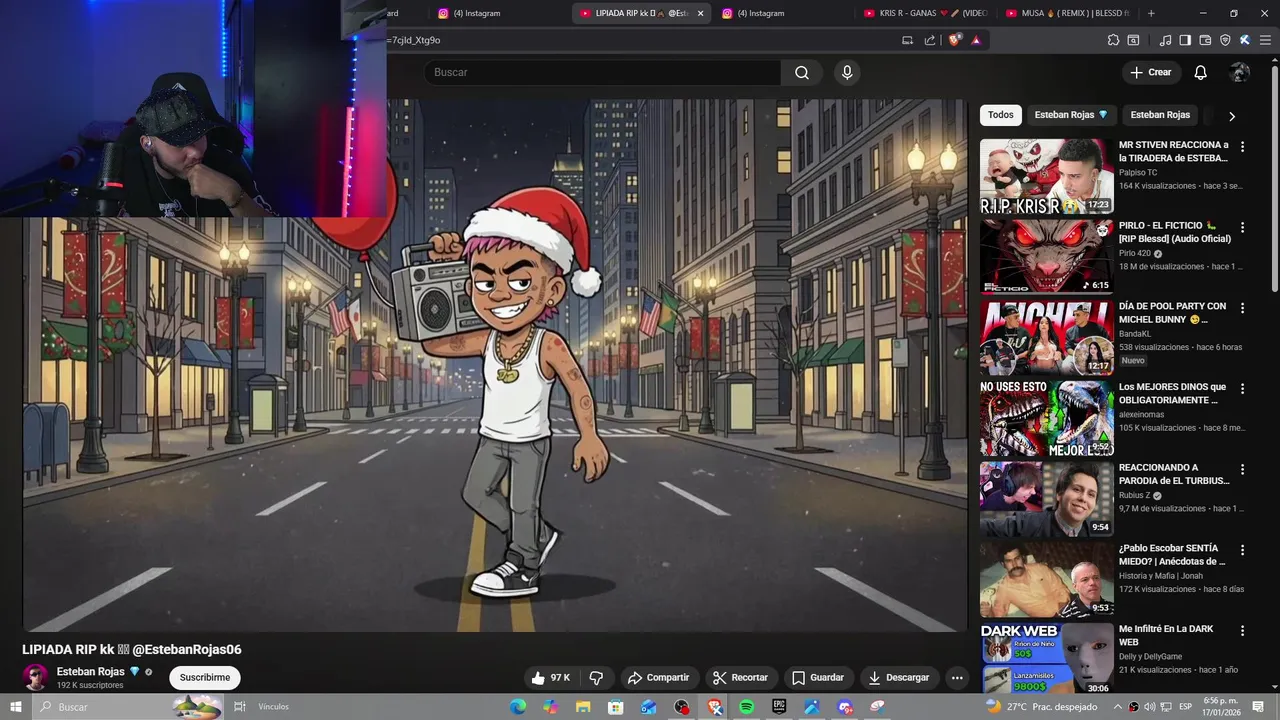This screenshot has width=1280, height=720.
Task: Open Microsoft Edge from the taskbar
Action: click(x=518, y=707)
